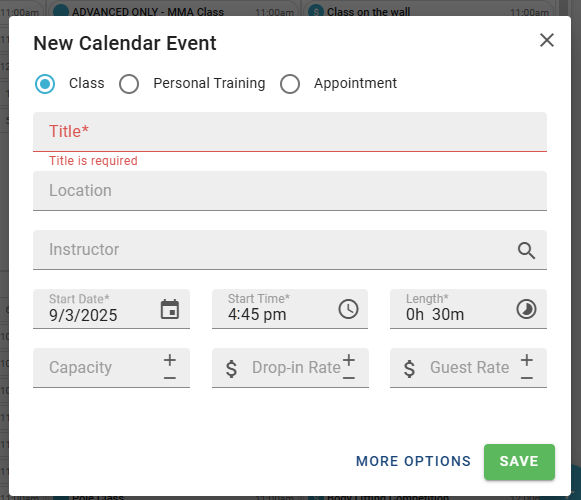Select the Class radio button
This screenshot has width=581, height=500.
45,84
